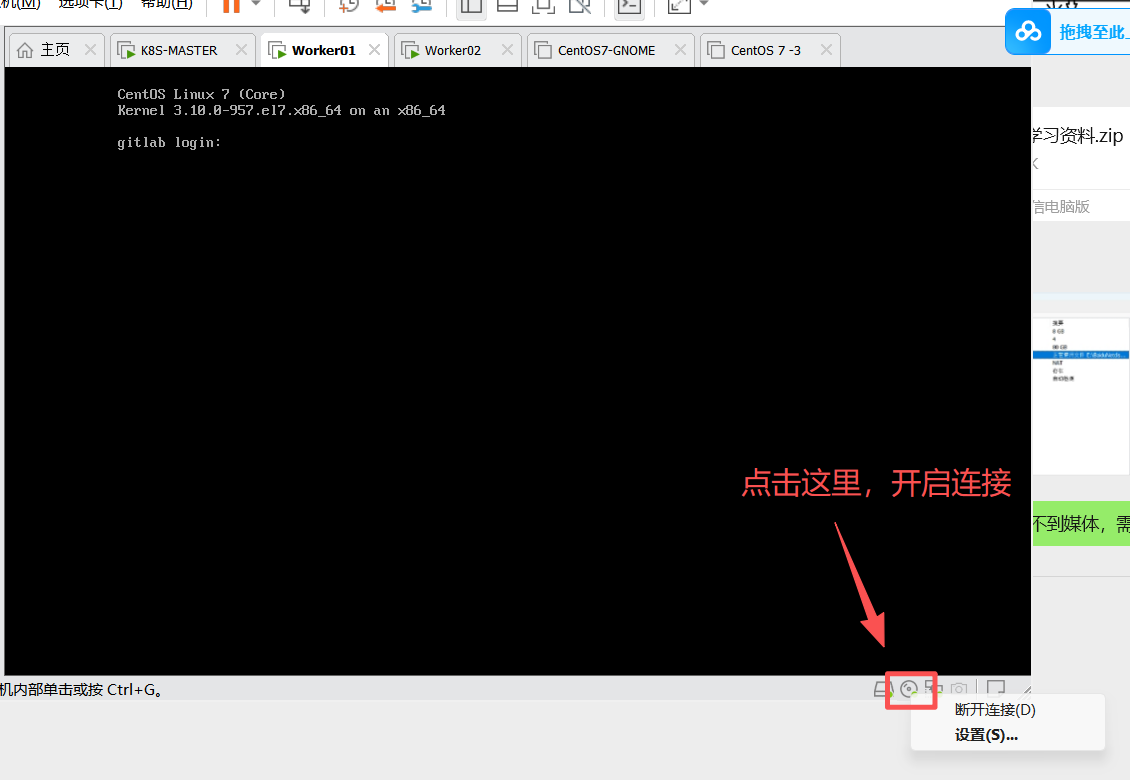Open the 选项卡(T) menu
The image size is (1130, 780).
(90, 4)
